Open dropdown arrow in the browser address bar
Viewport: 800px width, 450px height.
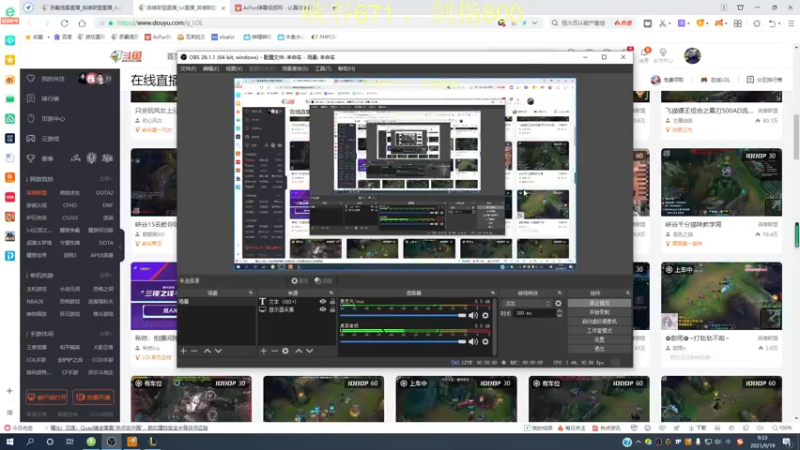click(534, 23)
